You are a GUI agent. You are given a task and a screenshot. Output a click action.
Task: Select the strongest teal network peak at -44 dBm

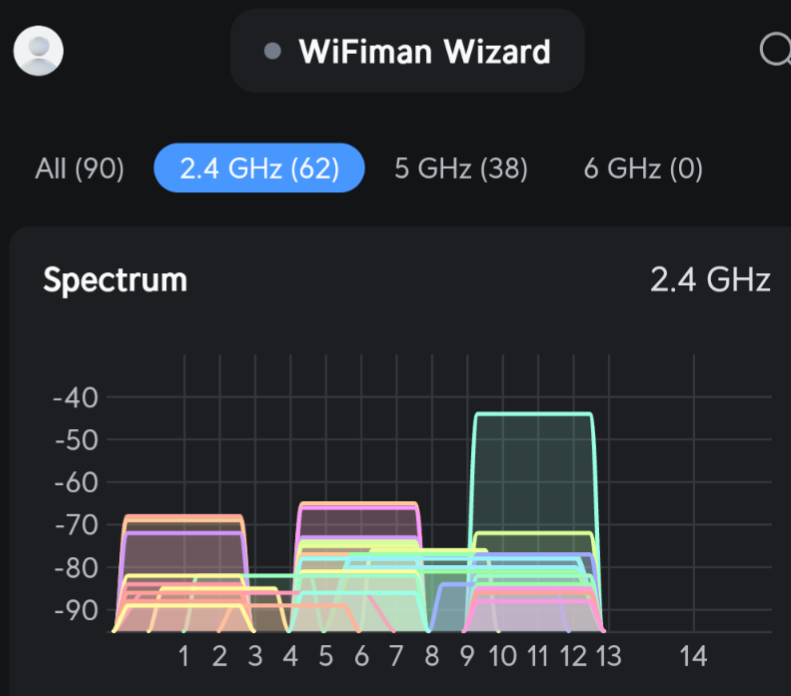coord(533,414)
